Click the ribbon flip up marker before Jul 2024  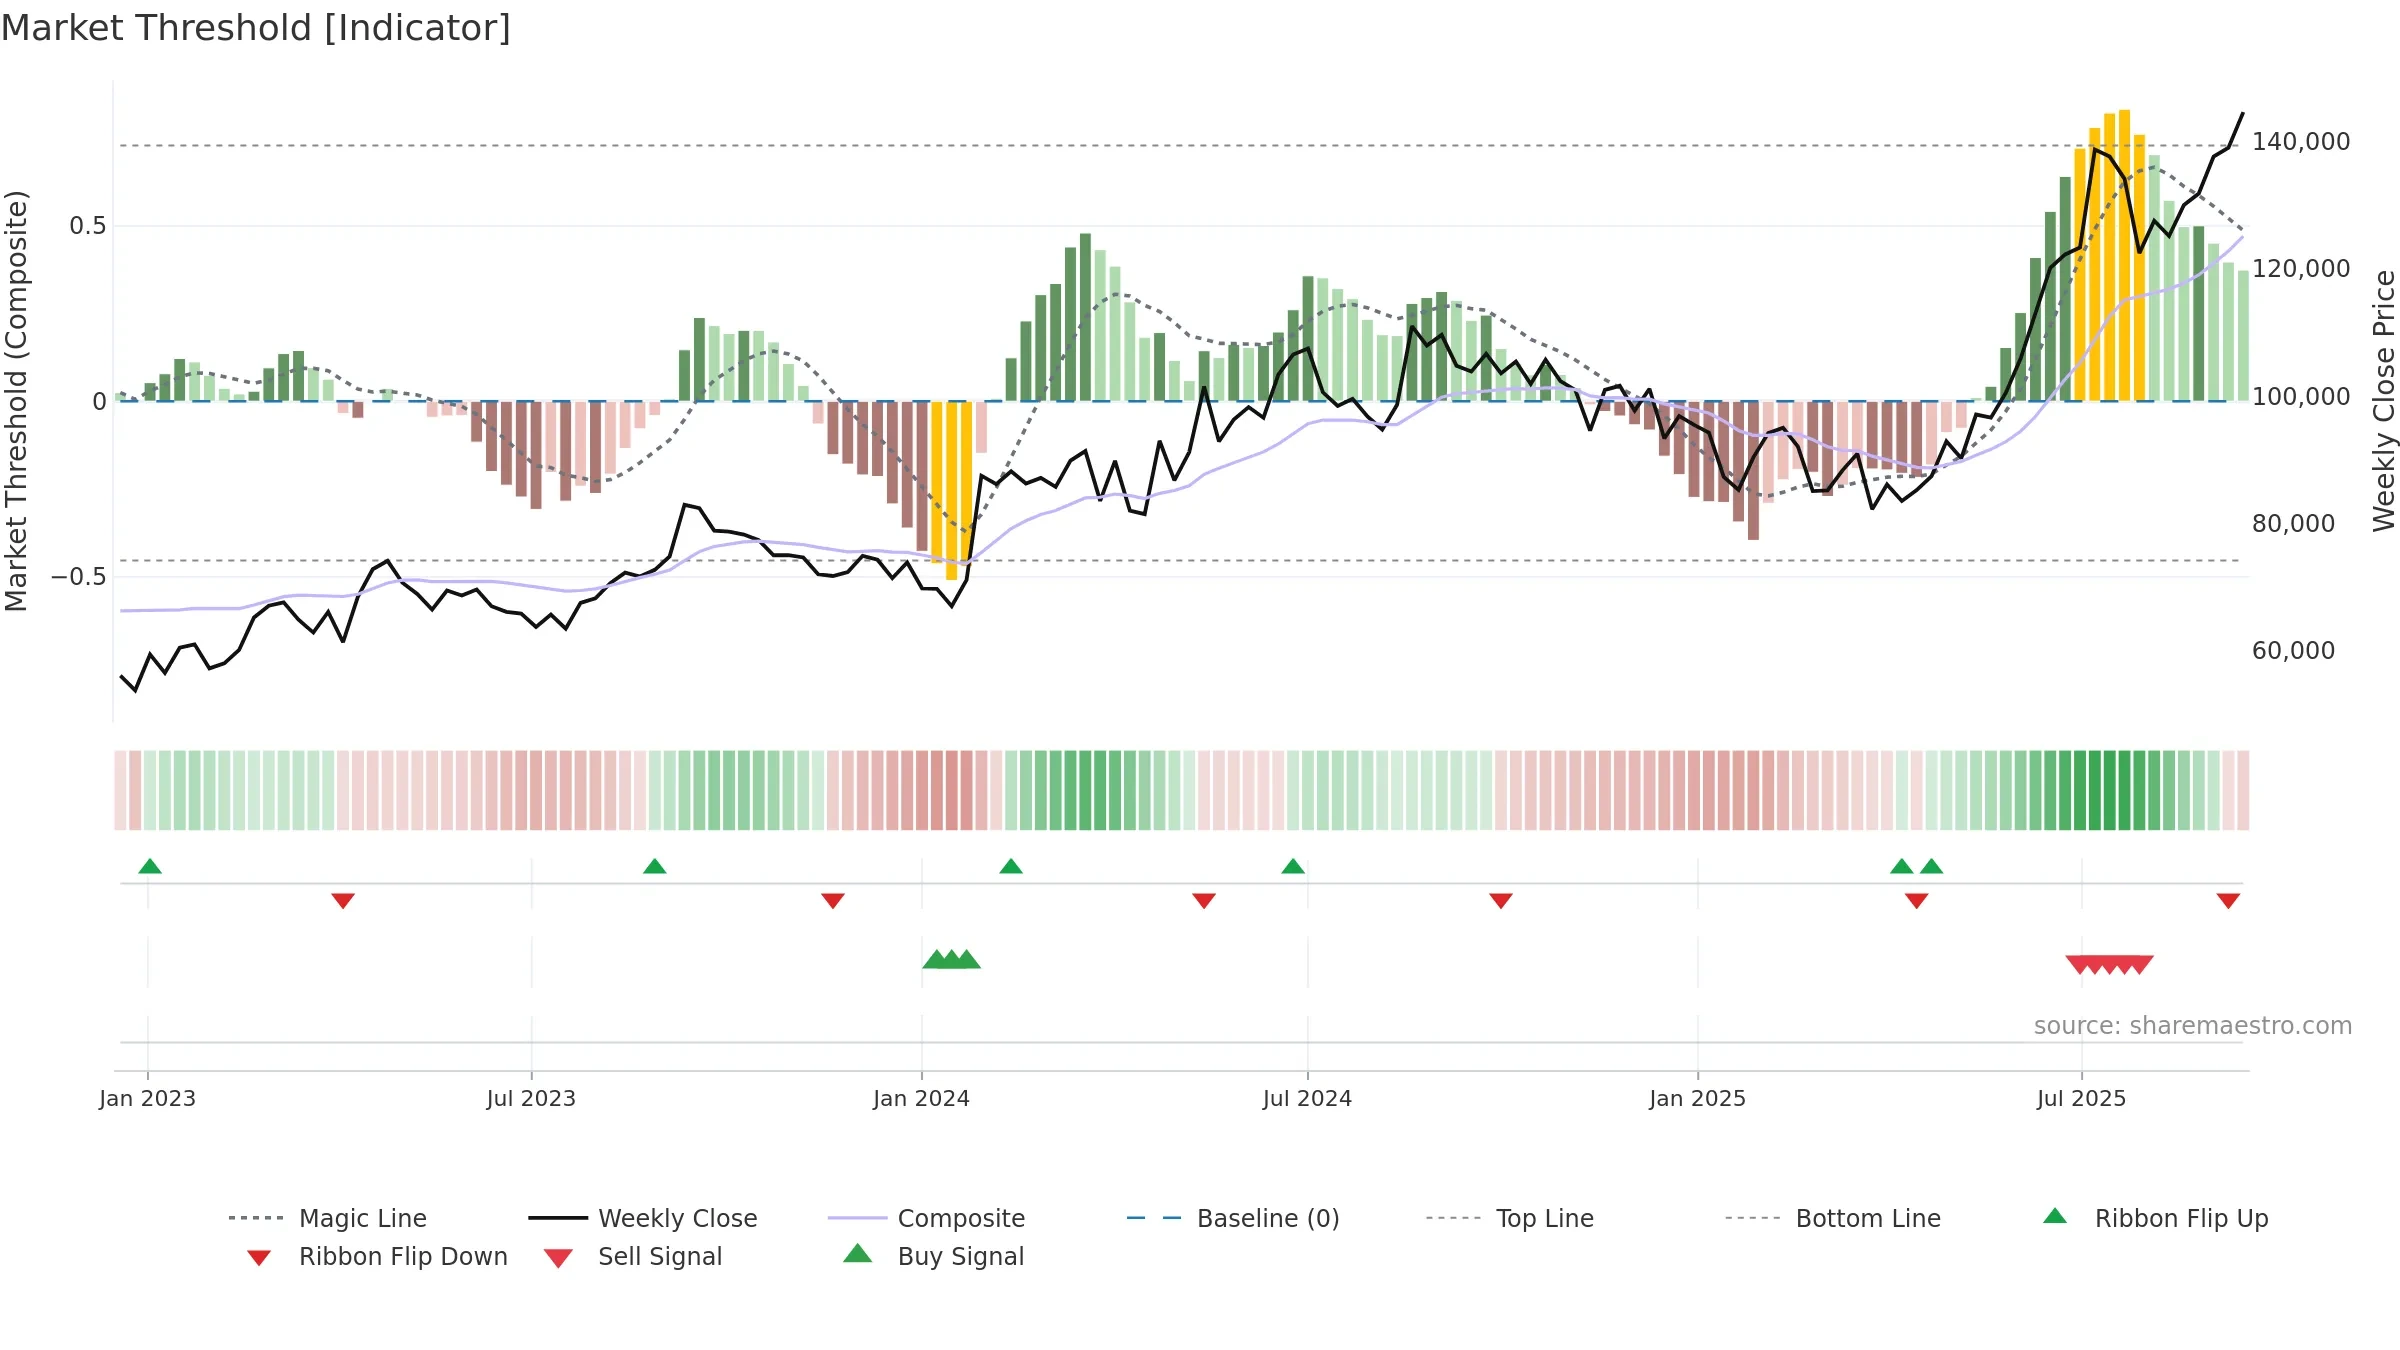point(1293,866)
